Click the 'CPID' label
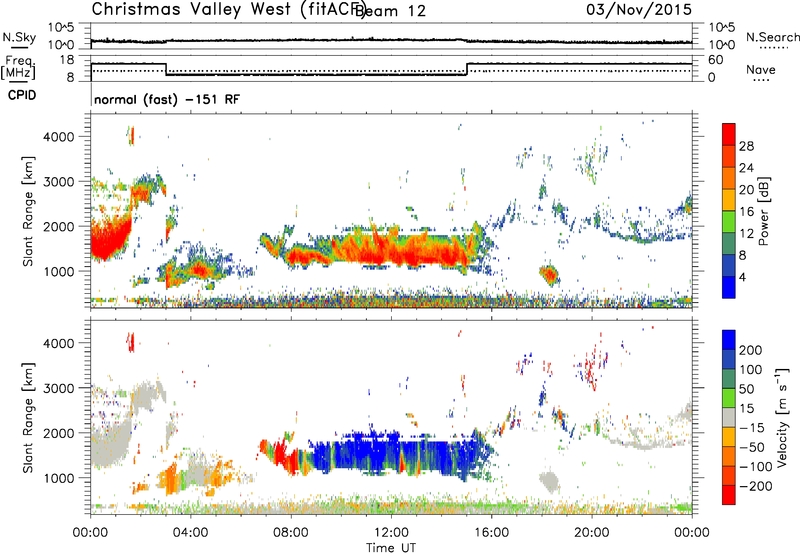The height and width of the screenshot is (554, 800). pyautogui.click(x=22, y=95)
